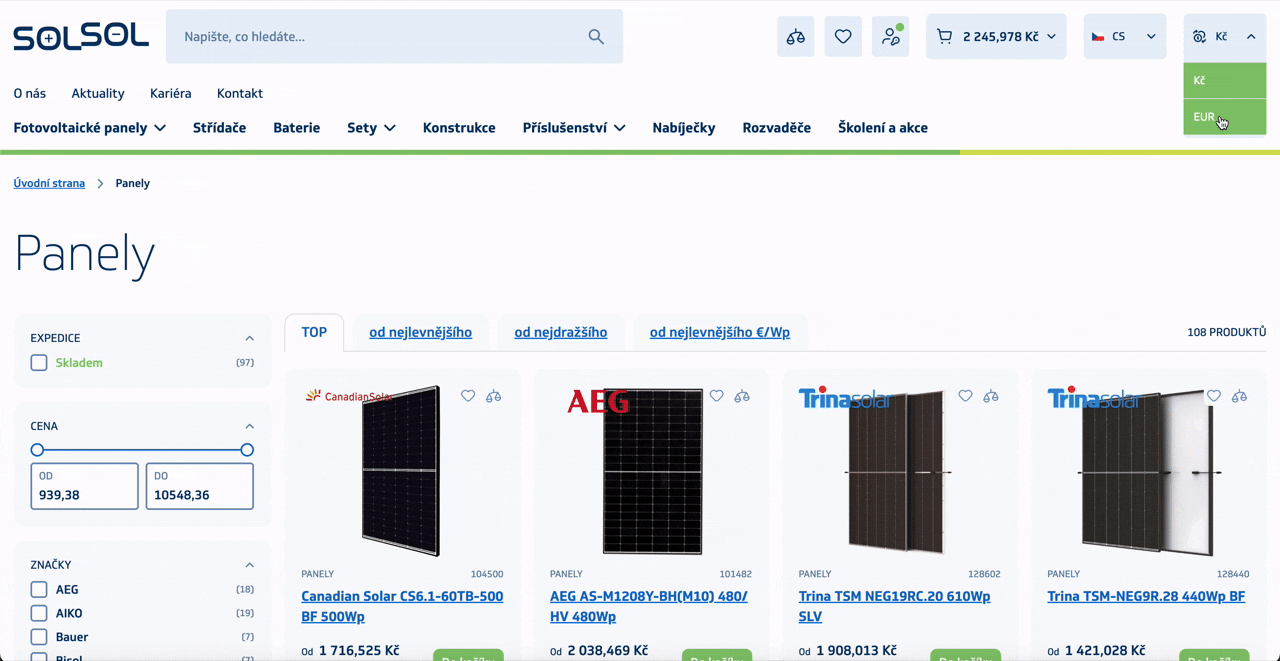
Task: Open the Rozvaděče category
Action: 777,128
